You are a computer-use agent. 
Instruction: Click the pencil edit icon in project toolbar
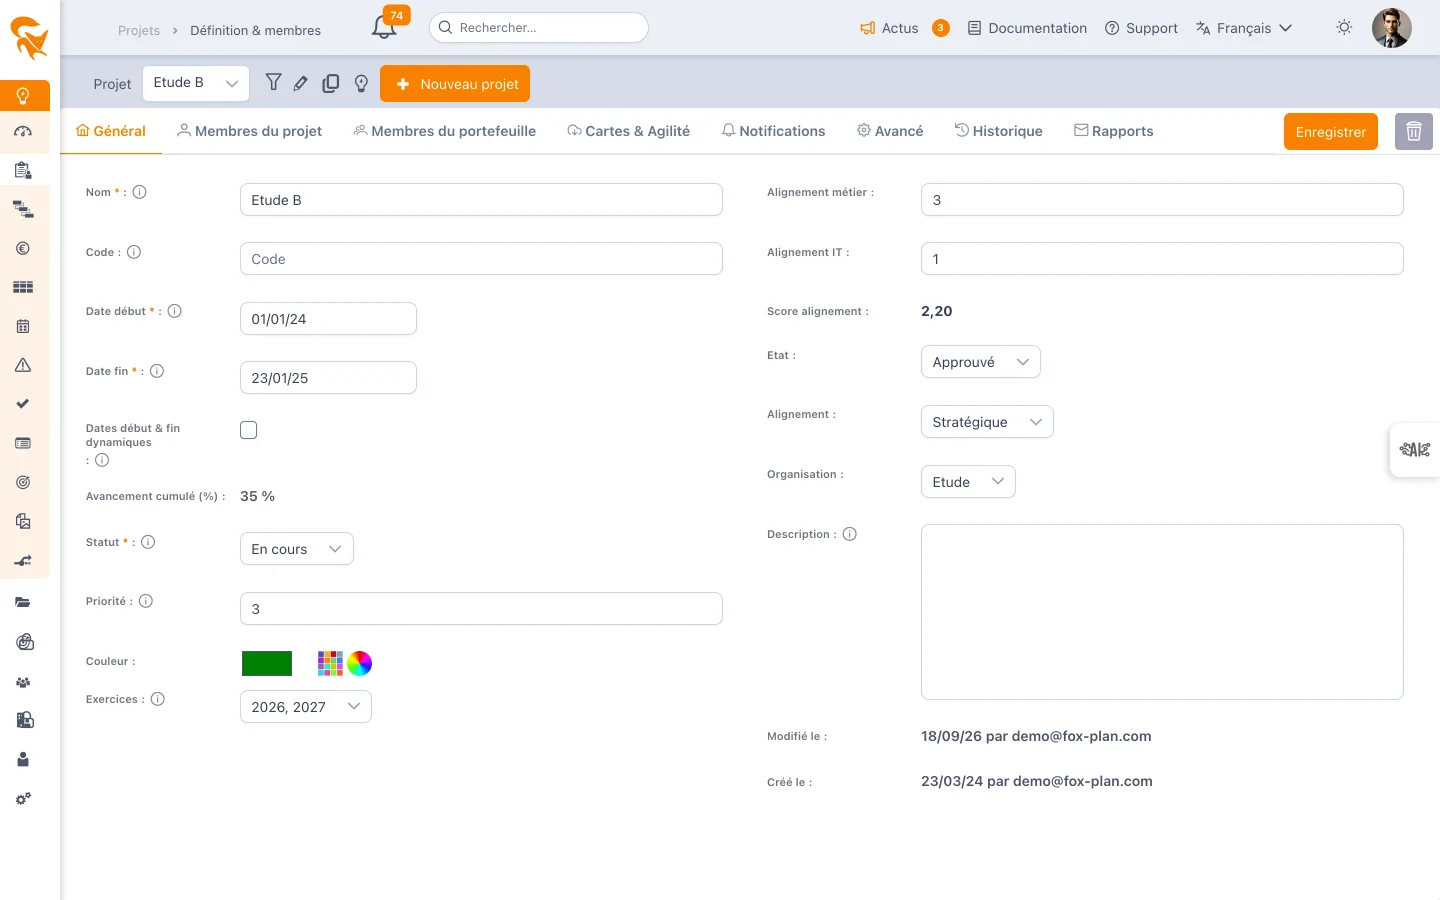click(301, 83)
